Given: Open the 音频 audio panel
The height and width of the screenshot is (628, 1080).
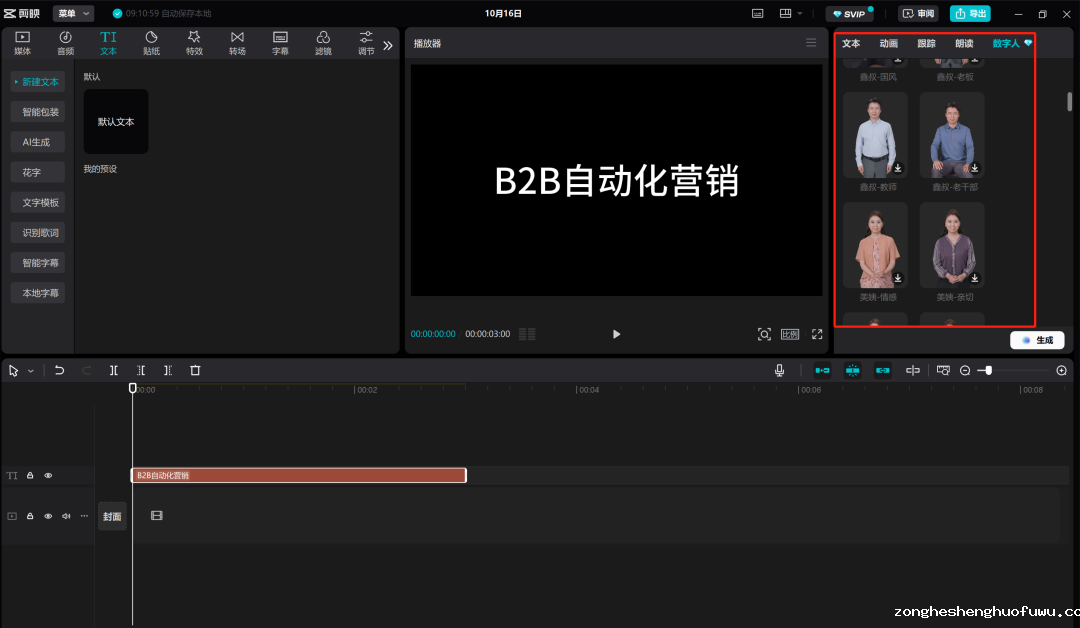Looking at the screenshot, I should (x=65, y=43).
